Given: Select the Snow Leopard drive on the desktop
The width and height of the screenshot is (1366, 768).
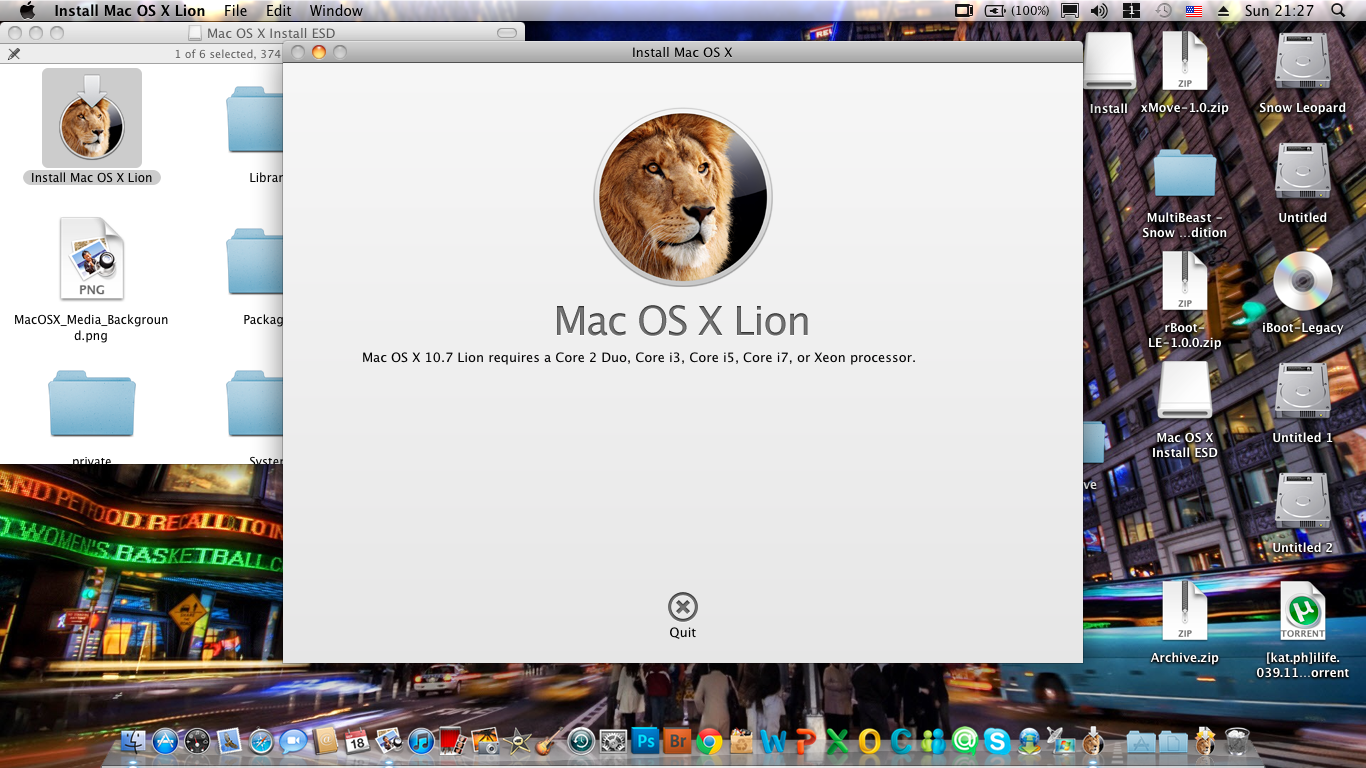Looking at the screenshot, I should click(x=1303, y=74).
